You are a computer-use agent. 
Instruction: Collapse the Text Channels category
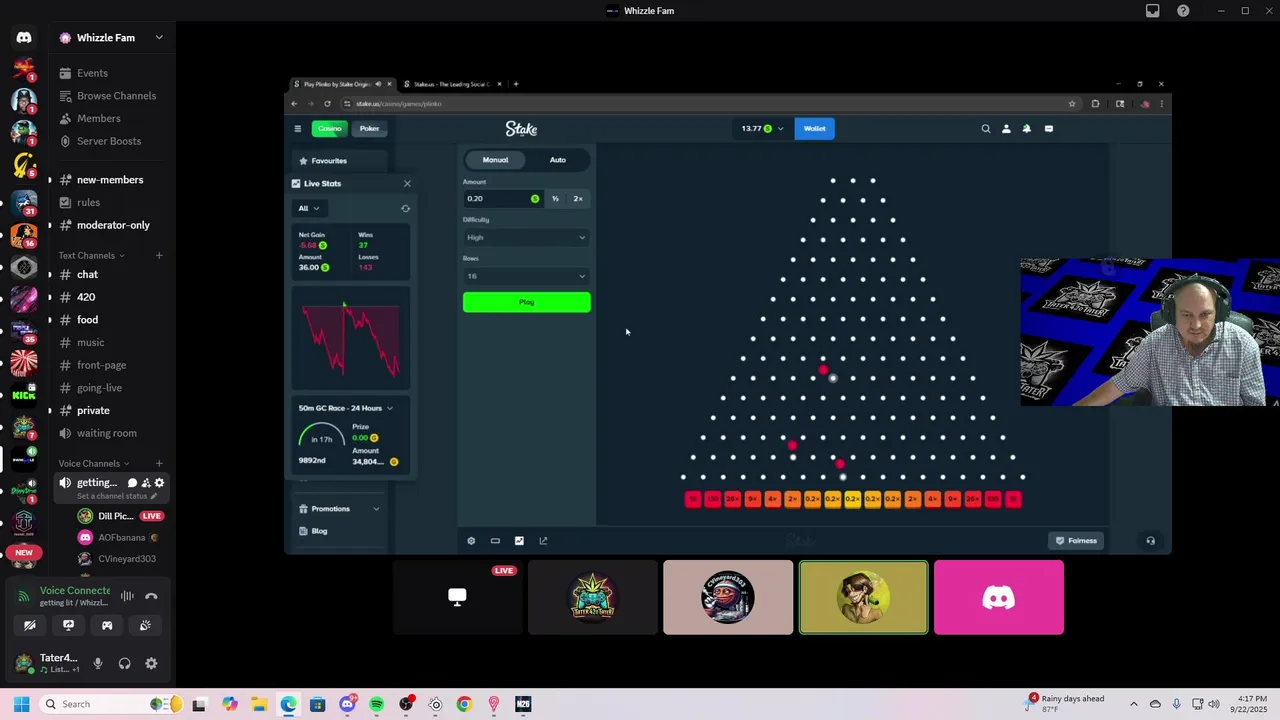[x=92, y=255]
